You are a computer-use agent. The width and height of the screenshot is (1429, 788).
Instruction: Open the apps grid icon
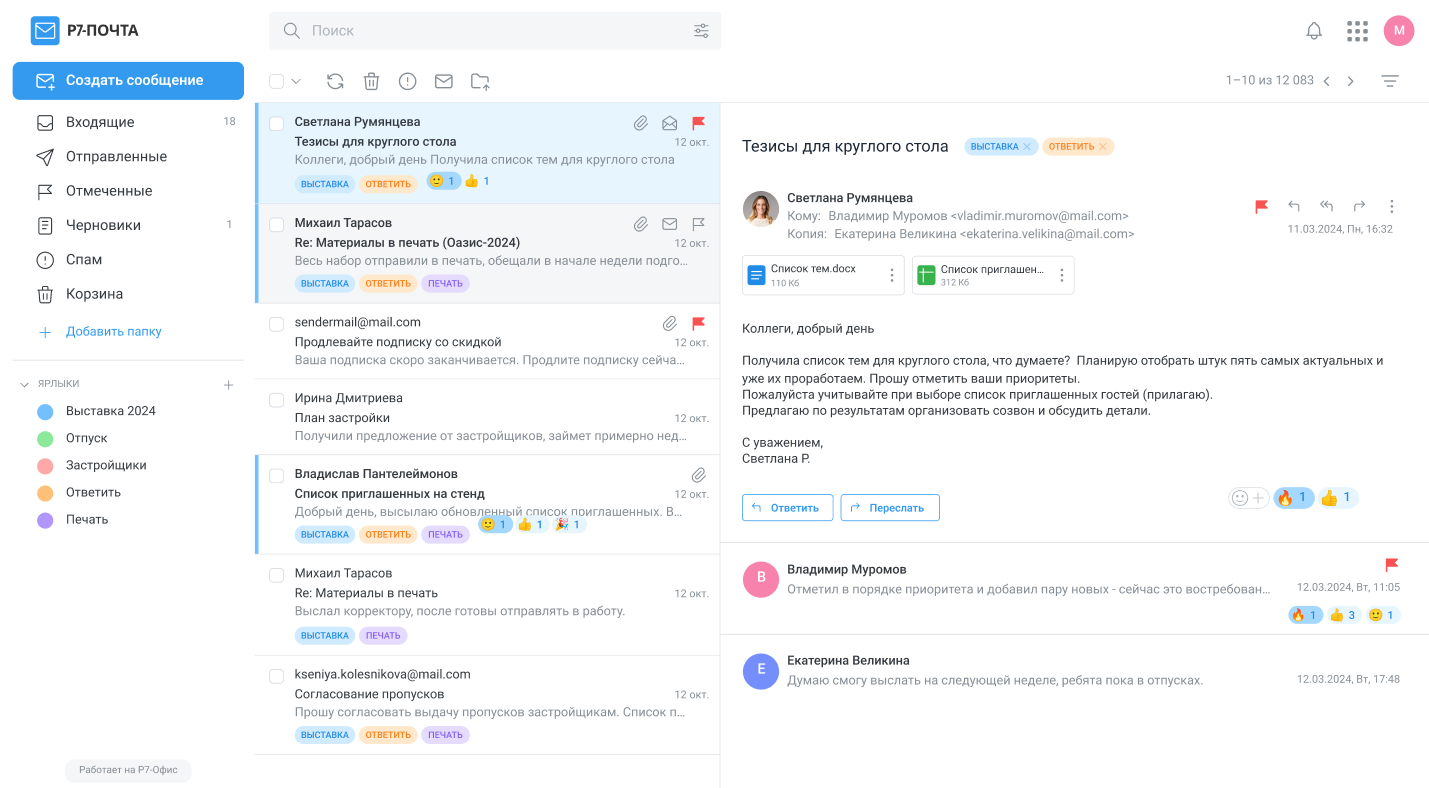pyautogui.click(x=1357, y=31)
